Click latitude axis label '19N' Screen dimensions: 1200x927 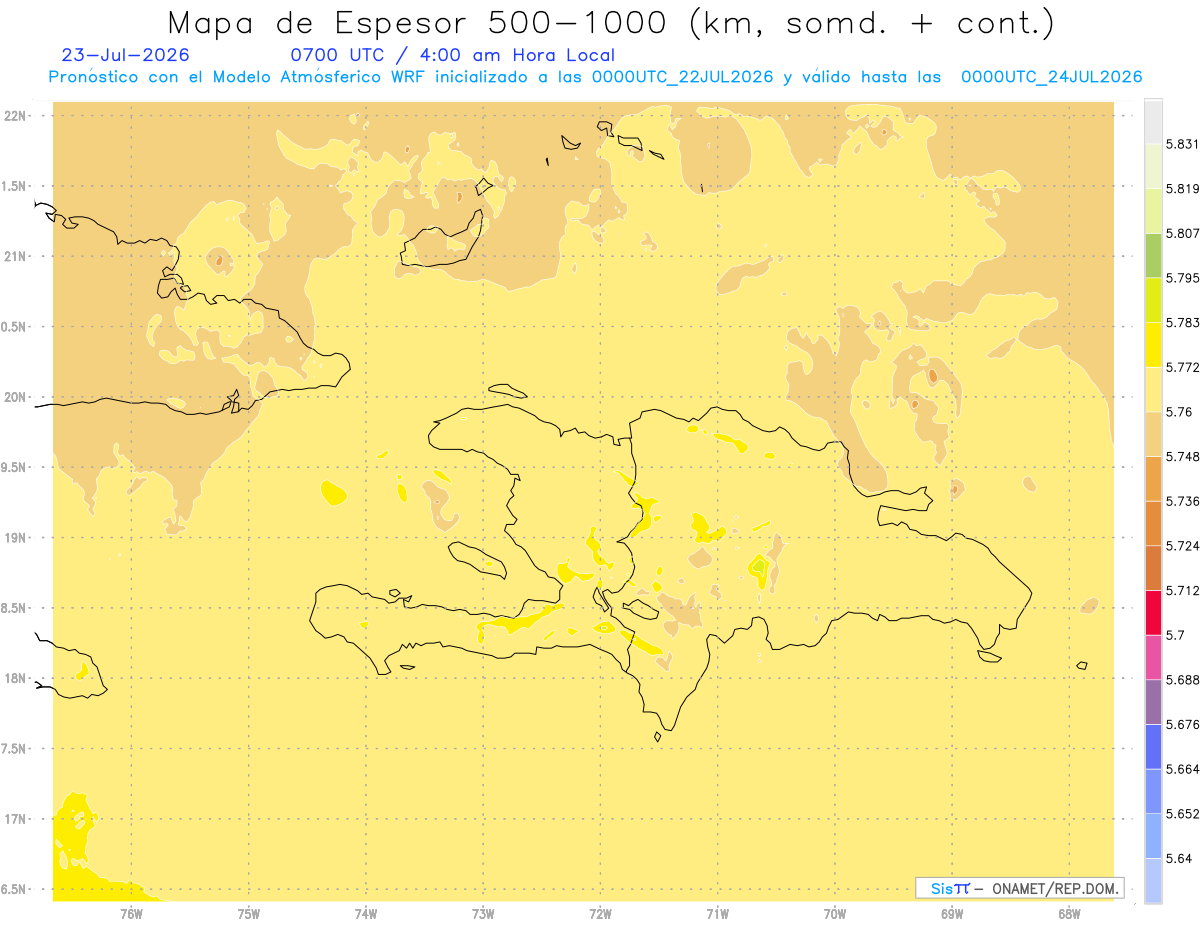click(15, 538)
